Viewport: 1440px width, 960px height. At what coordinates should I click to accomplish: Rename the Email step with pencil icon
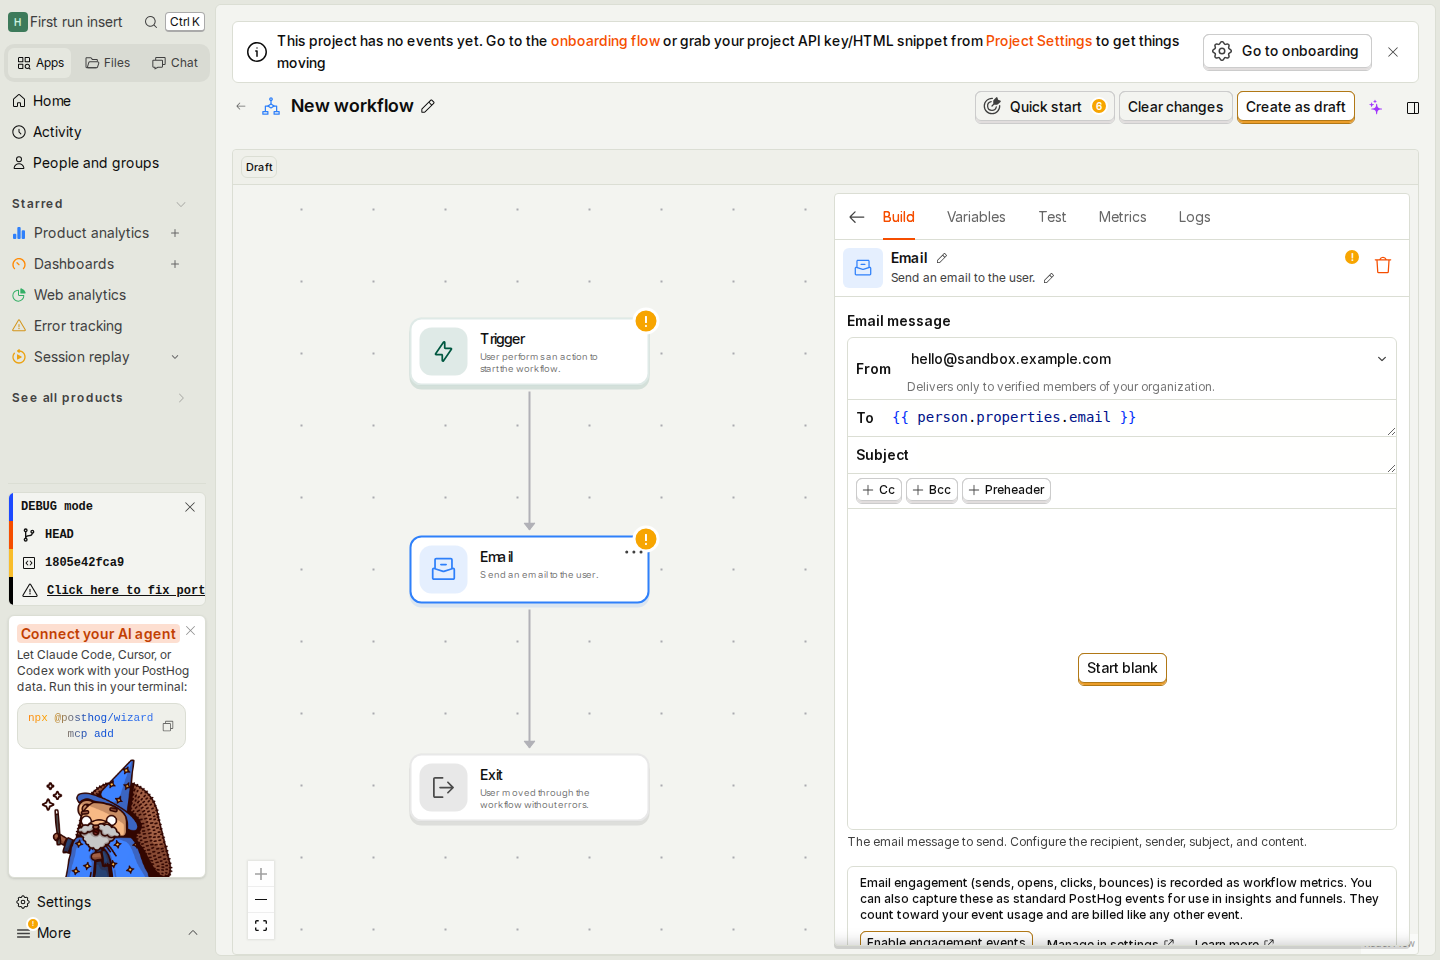[942, 258]
